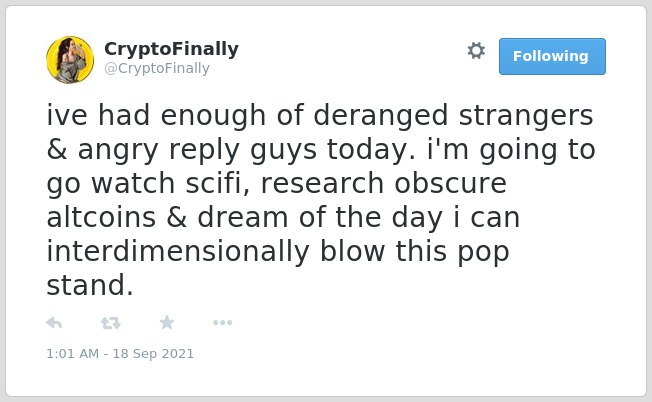The height and width of the screenshot is (402, 652).
Task: Click the word "strangers" in the tweet
Action: (526, 116)
